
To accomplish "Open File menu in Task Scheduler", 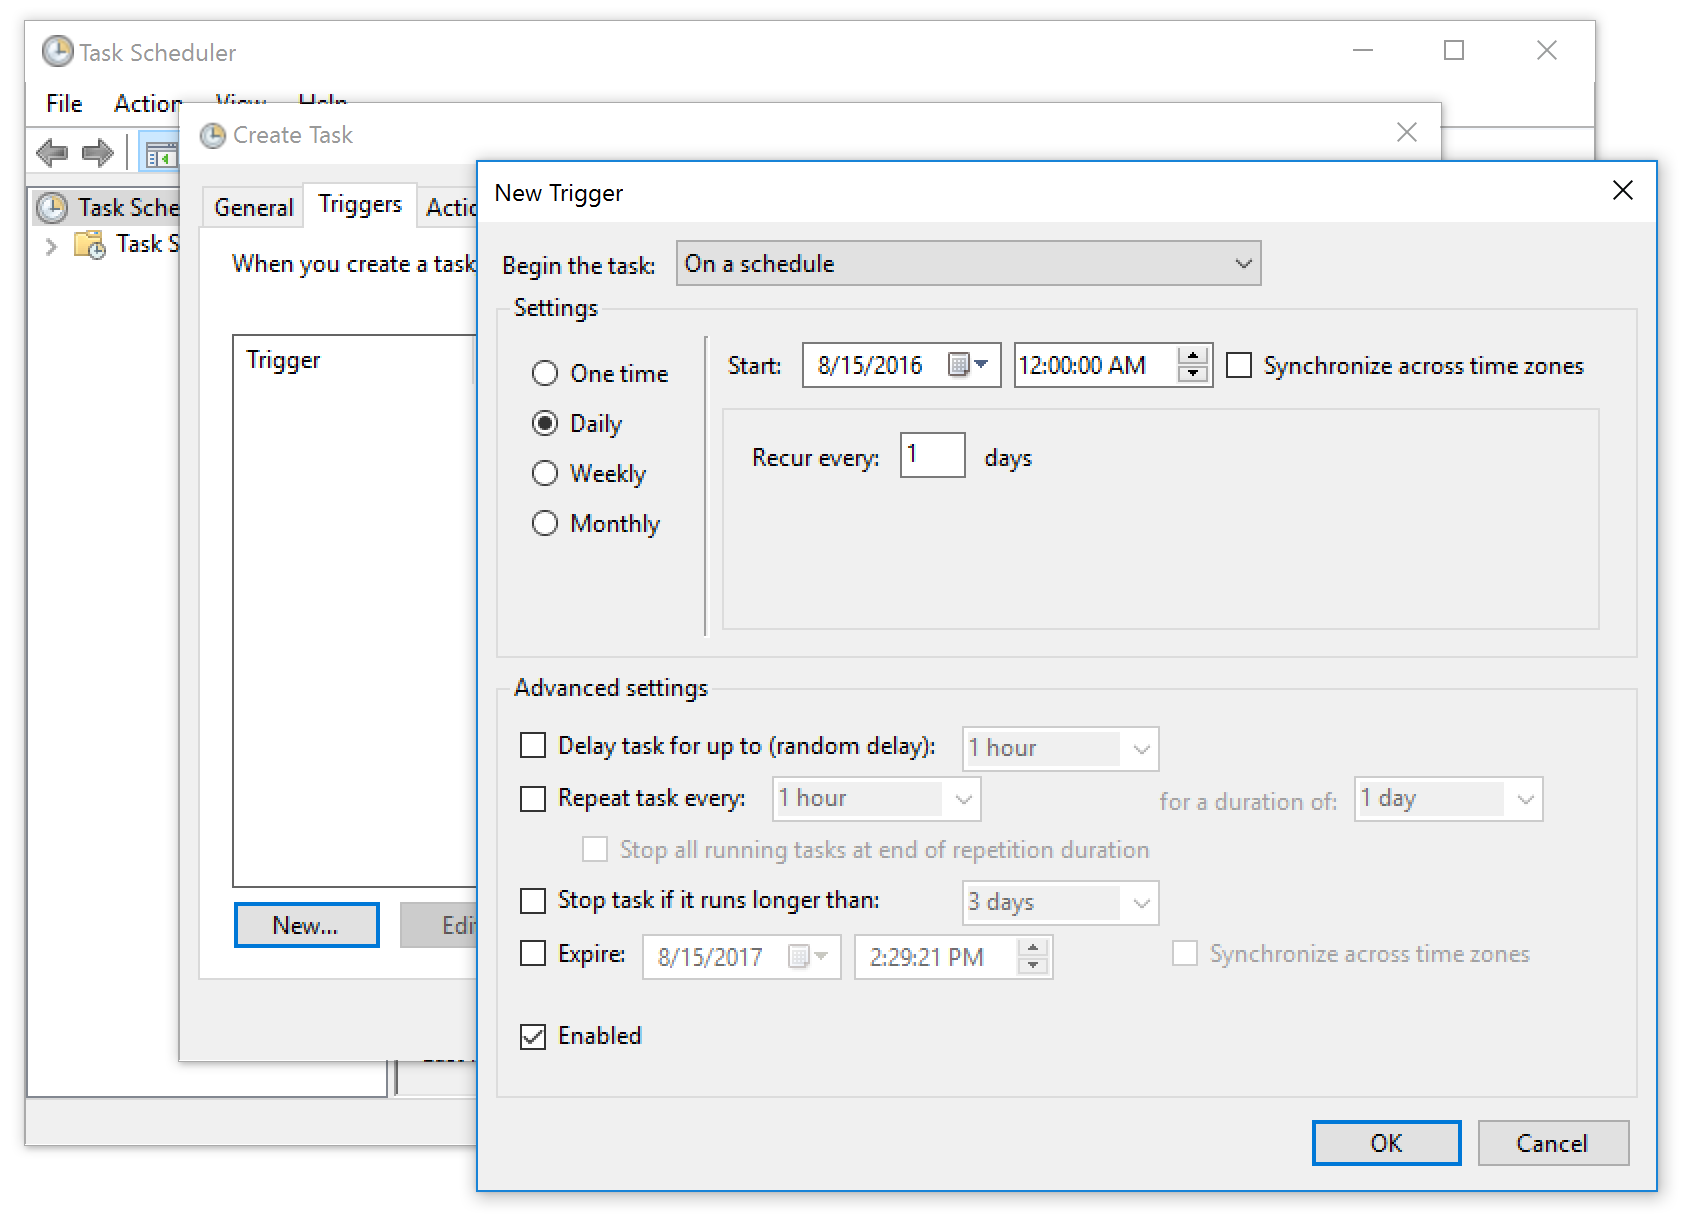I will click(64, 103).
